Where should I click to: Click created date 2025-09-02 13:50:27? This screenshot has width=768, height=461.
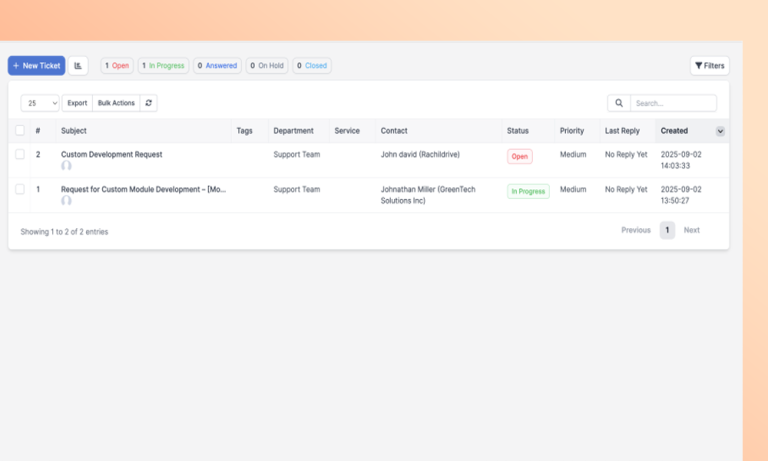tap(681, 195)
